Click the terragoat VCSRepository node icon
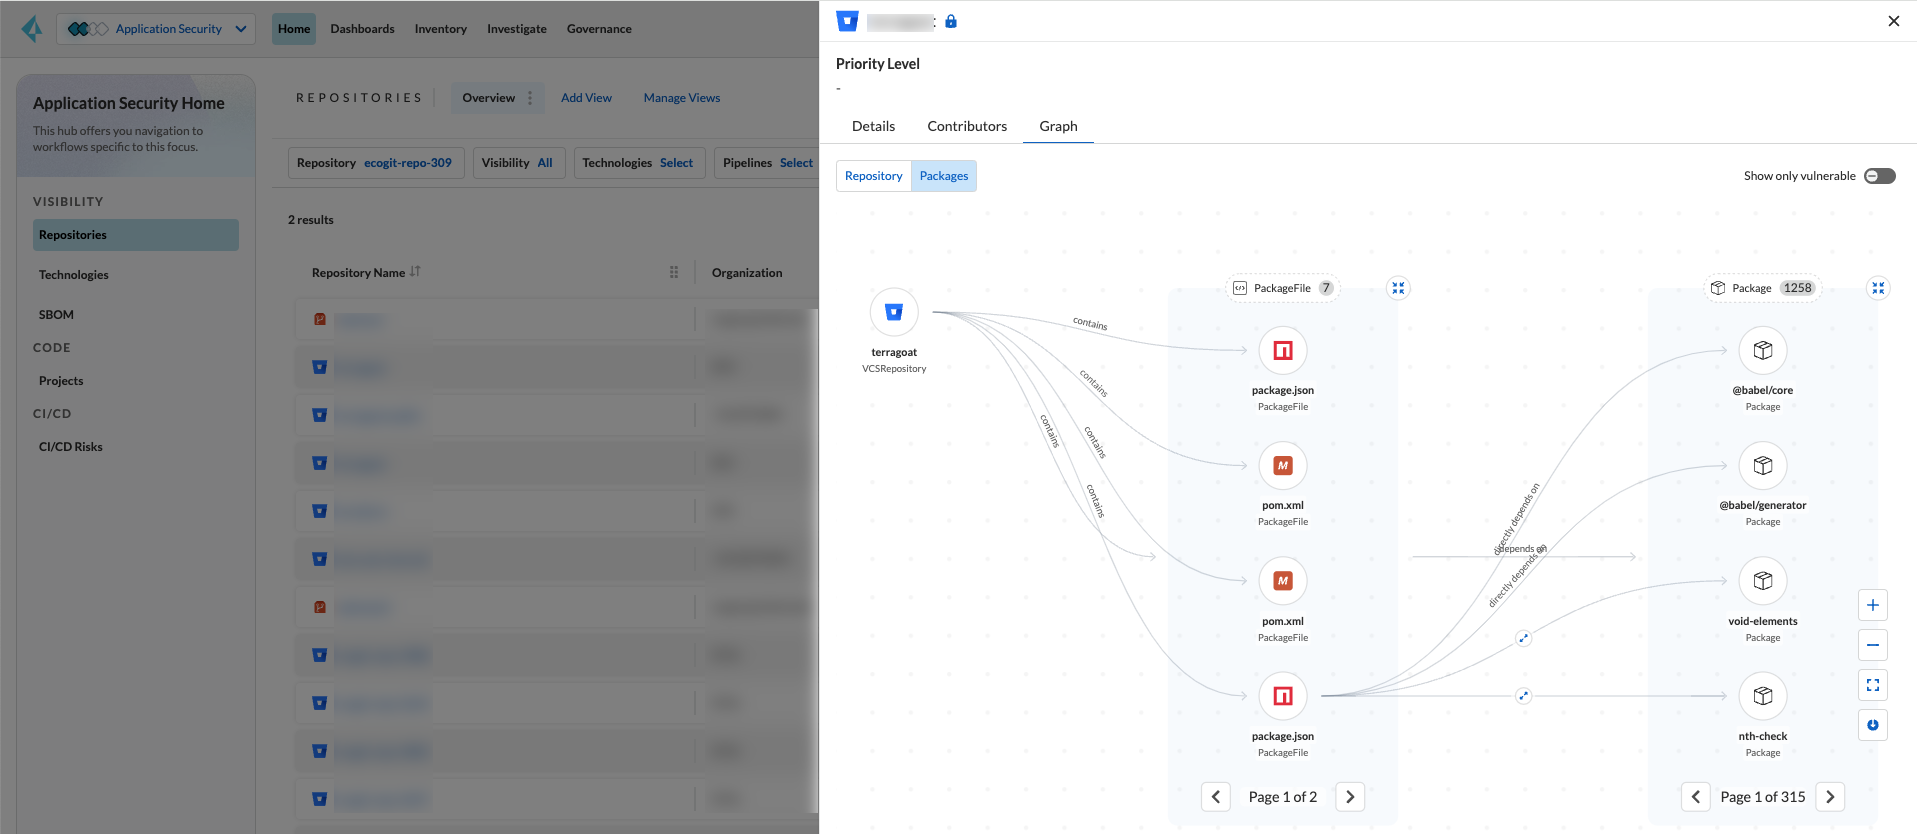 [894, 312]
